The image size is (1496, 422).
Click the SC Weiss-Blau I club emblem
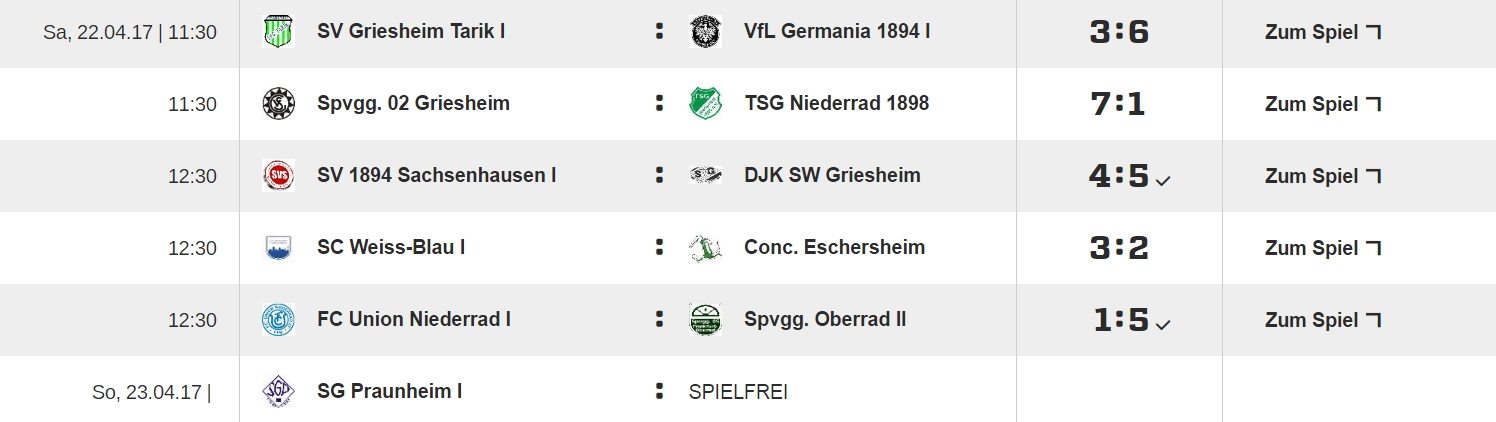point(278,248)
